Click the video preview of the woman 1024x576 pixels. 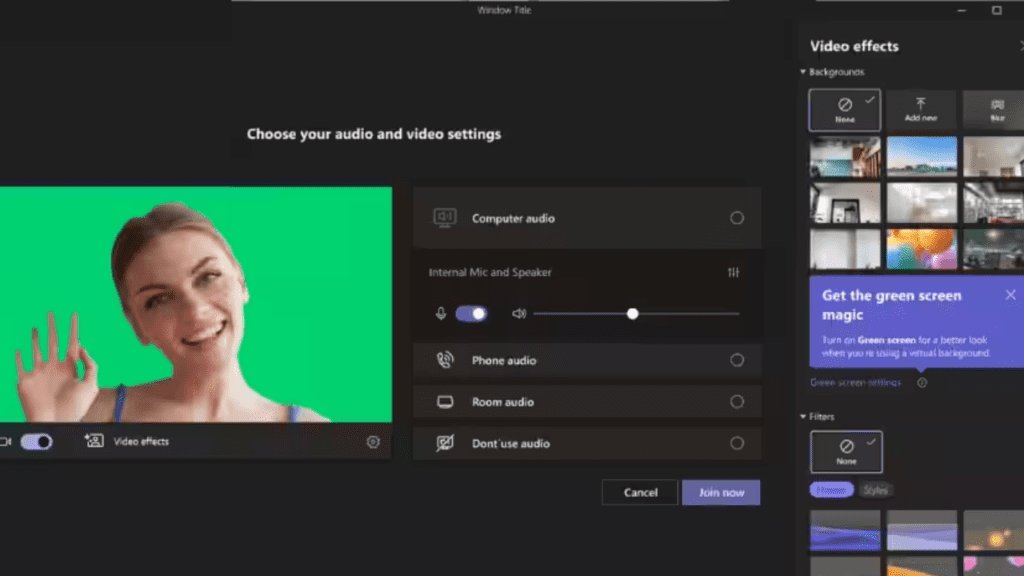click(196, 304)
